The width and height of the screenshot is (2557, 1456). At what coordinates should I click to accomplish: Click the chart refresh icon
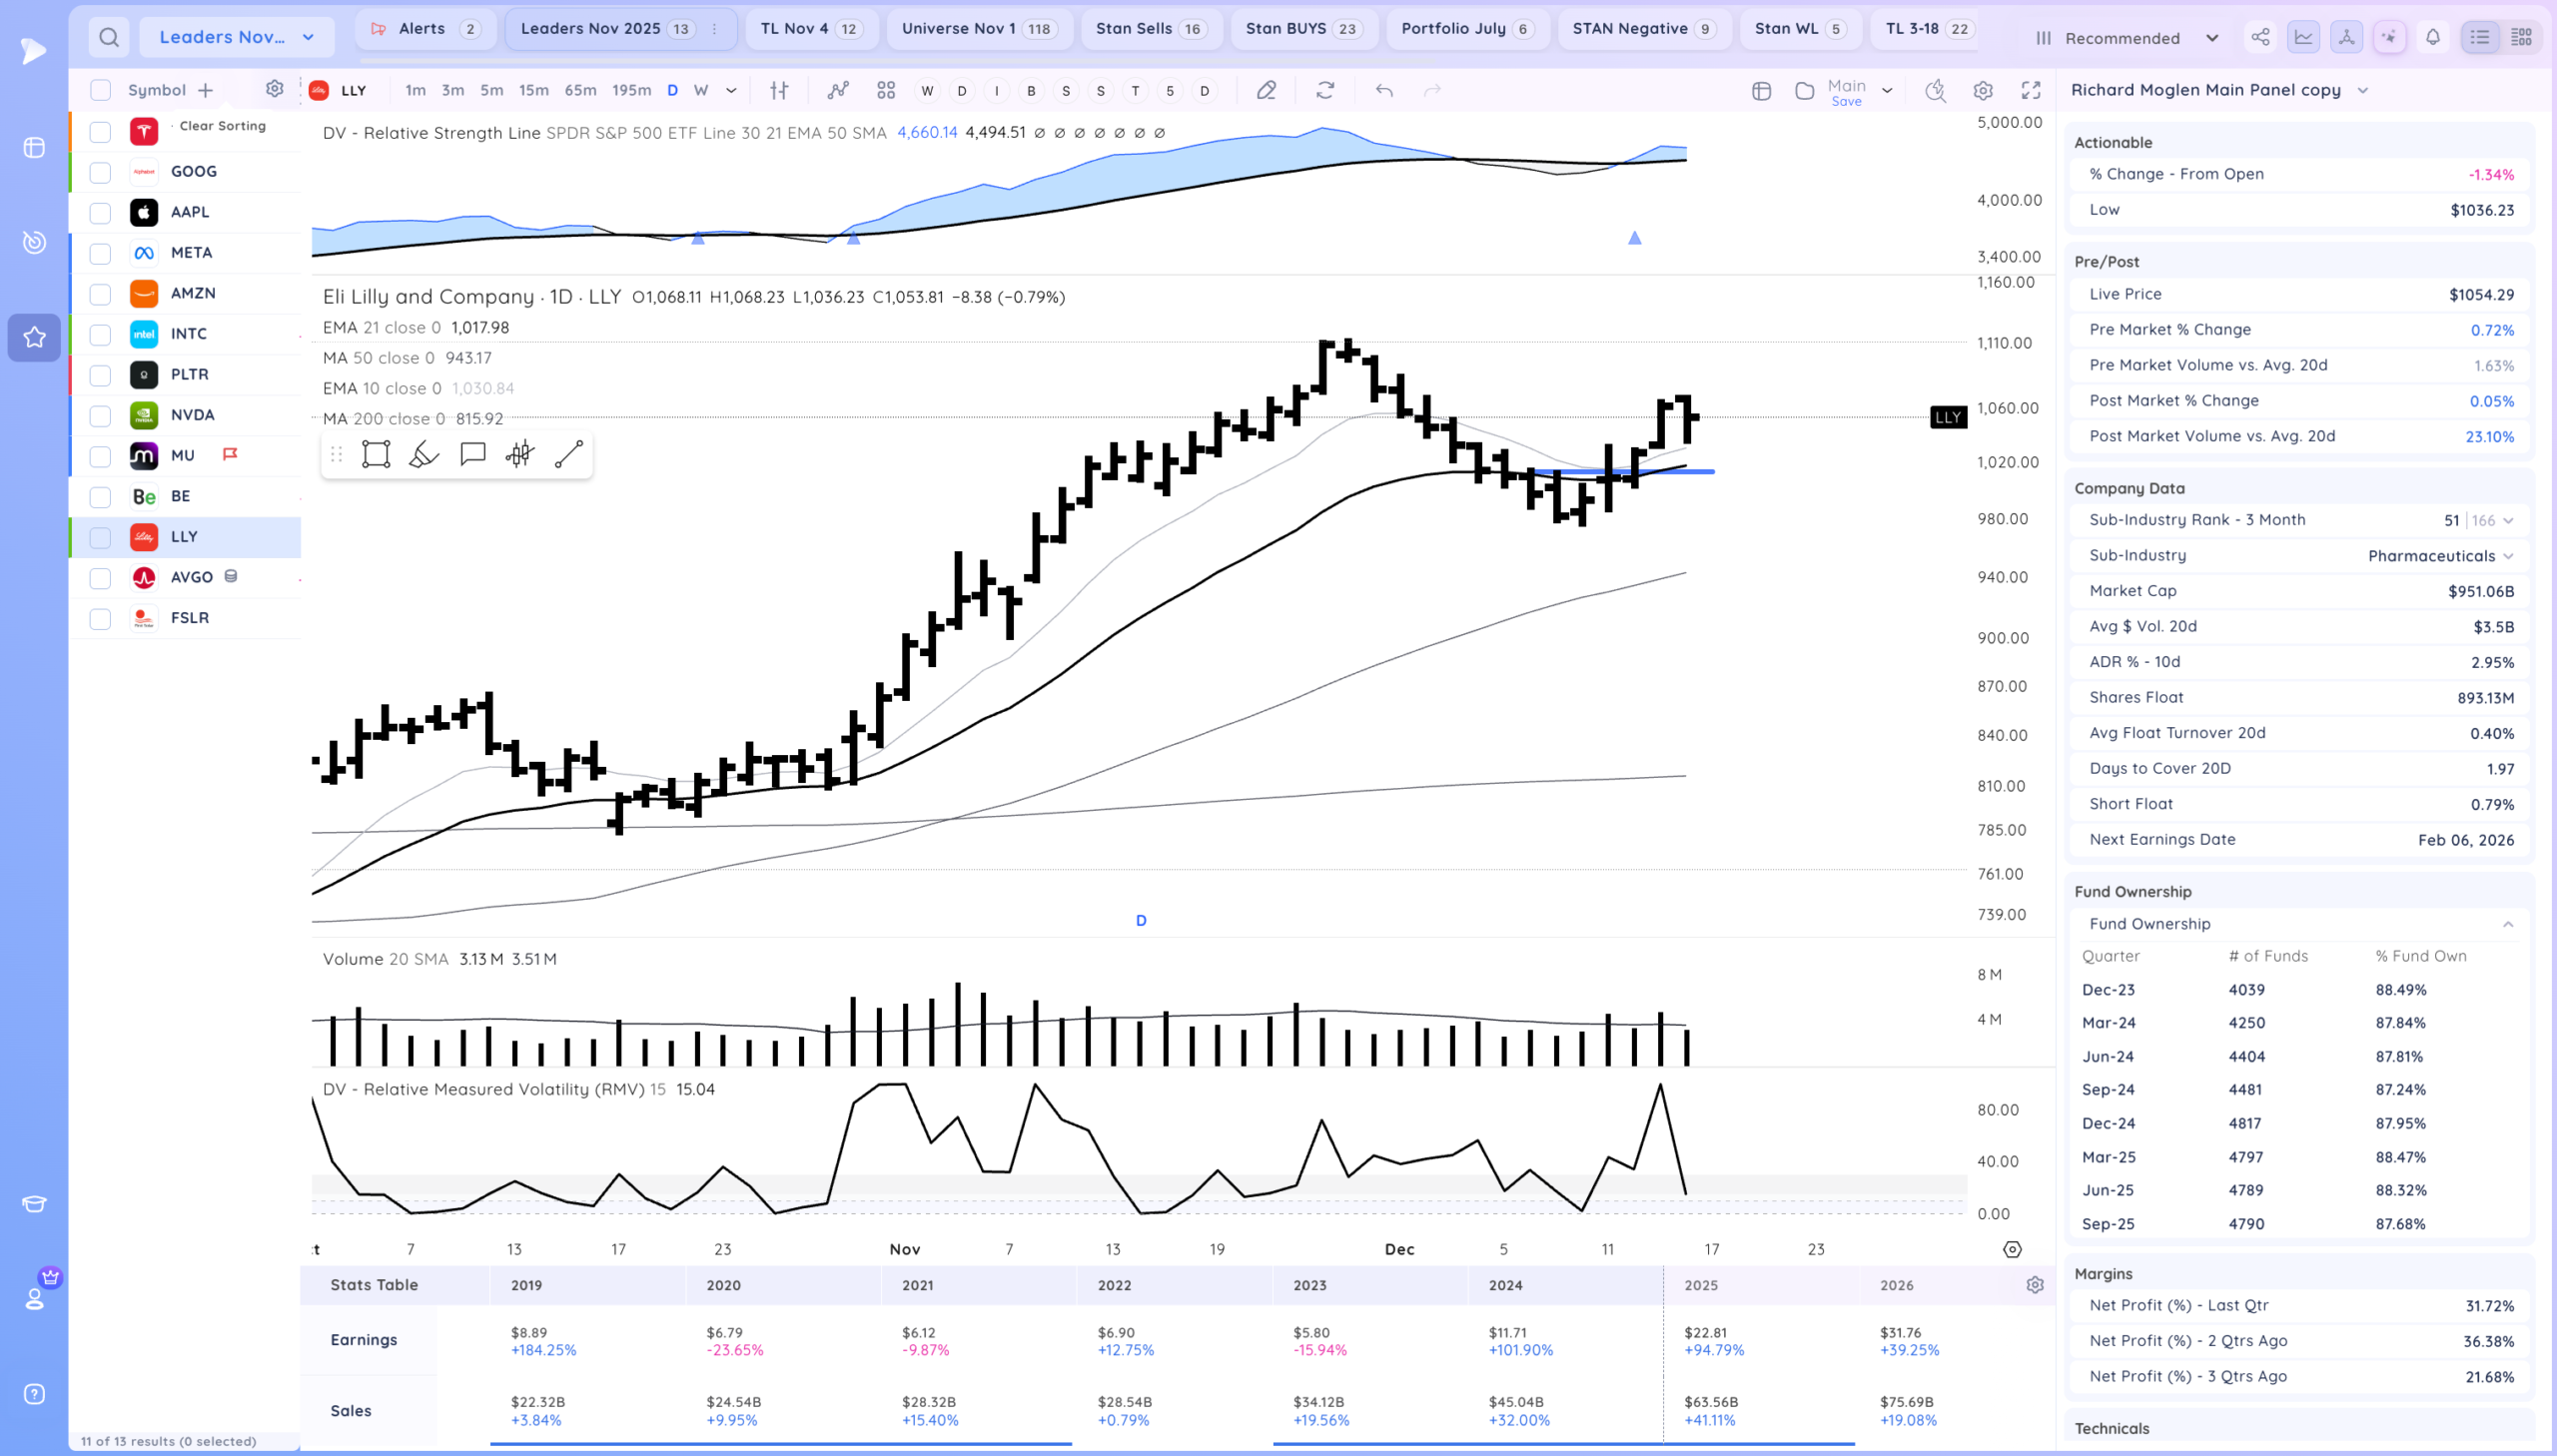1325,91
